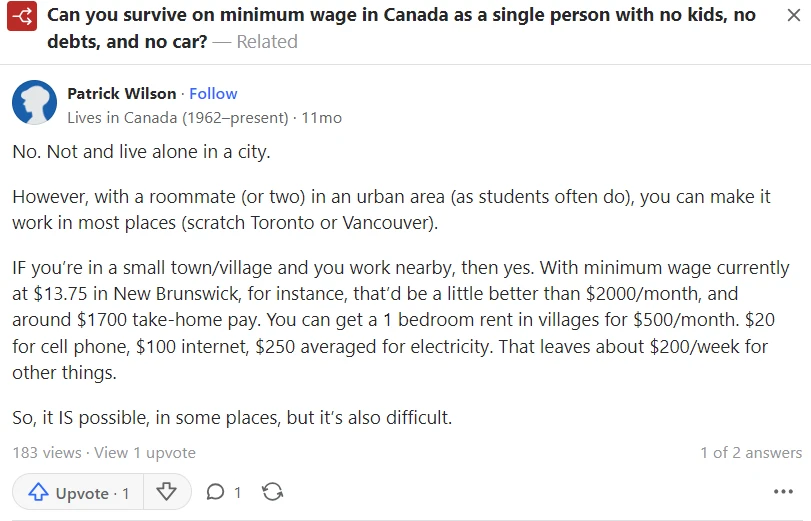The image size is (811, 521).
Task: Toggle the downvote arrow icon
Action: pyautogui.click(x=167, y=492)
